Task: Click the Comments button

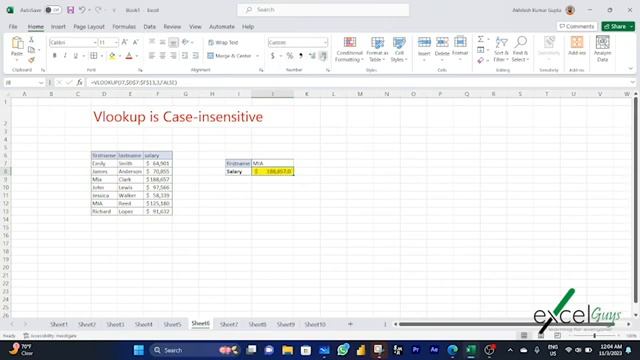Action: click(x=576, y=27)
